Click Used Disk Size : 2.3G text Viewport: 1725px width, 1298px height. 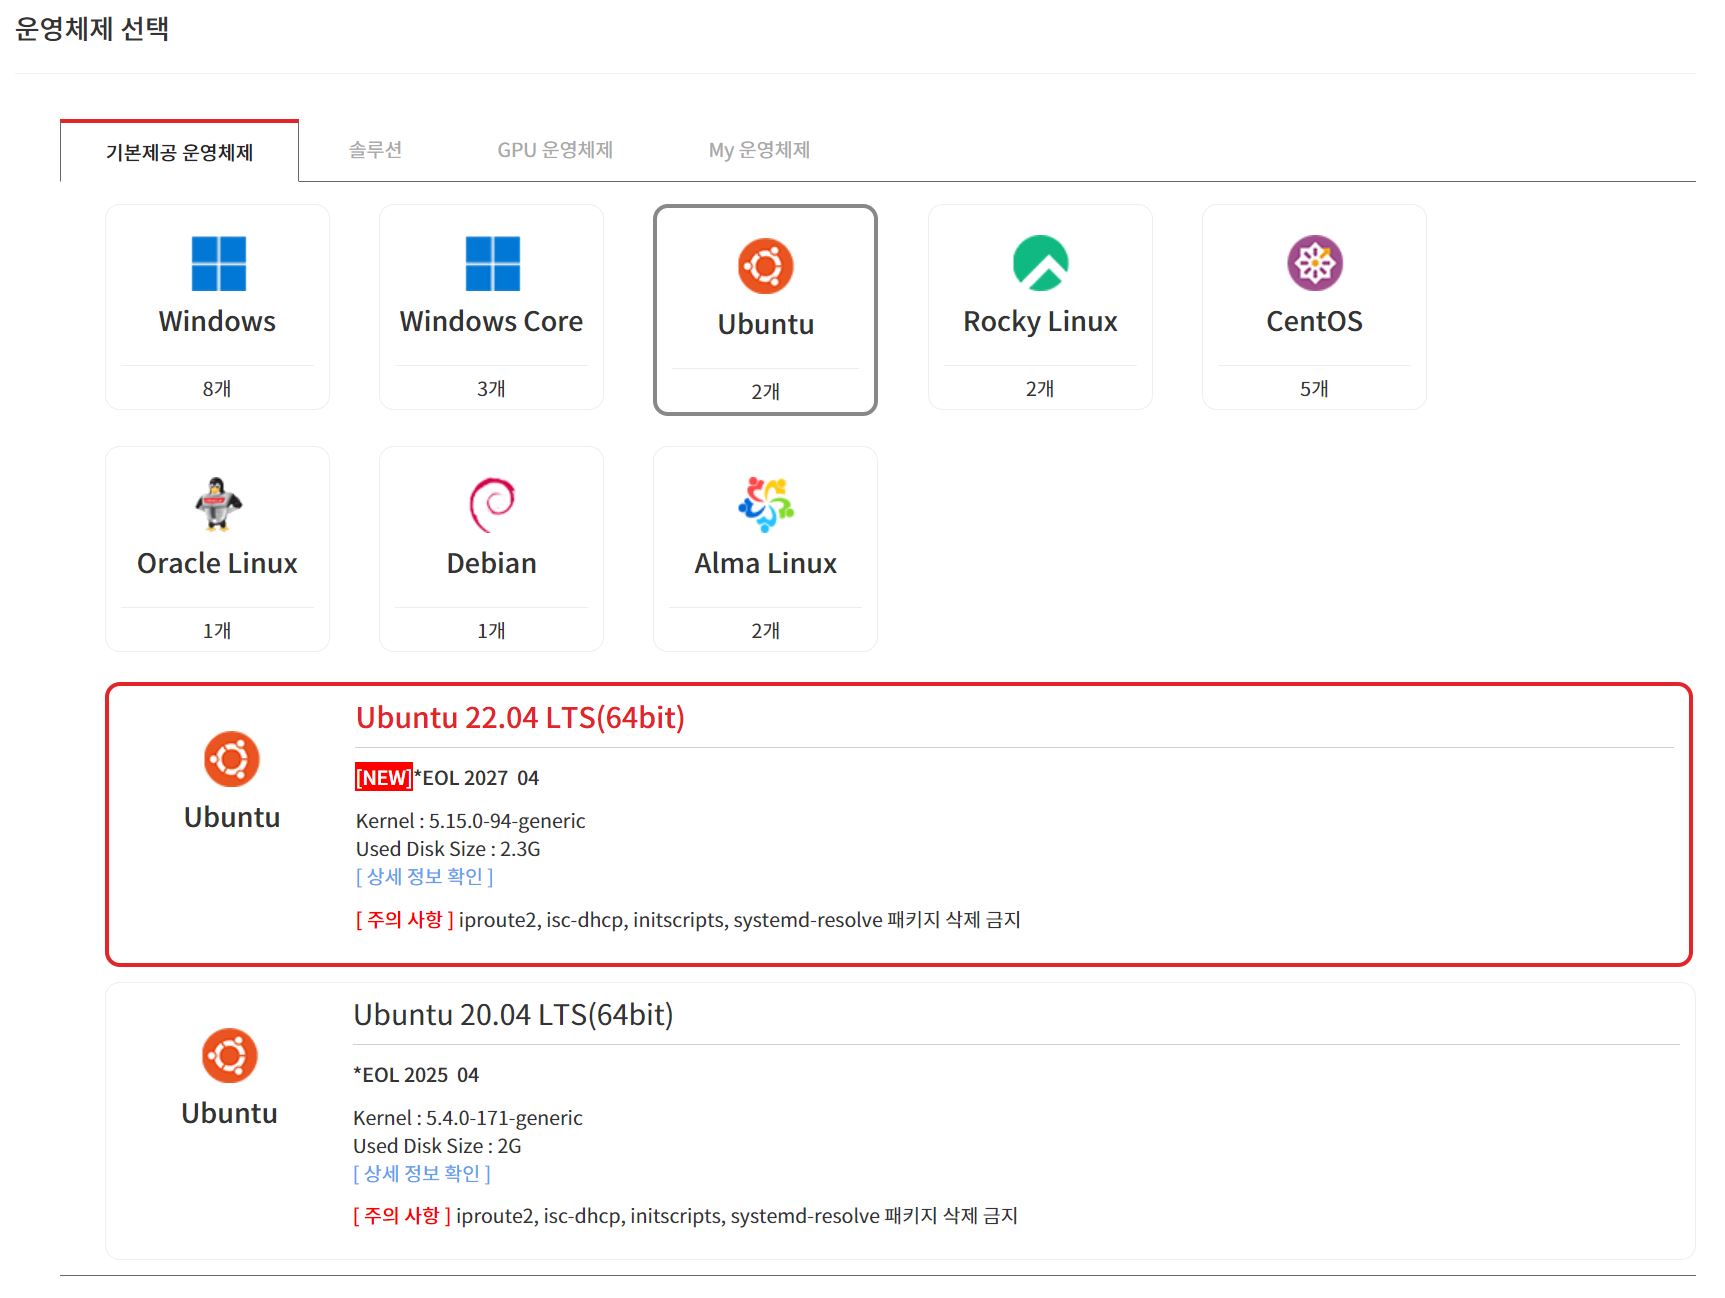(448, 849)
